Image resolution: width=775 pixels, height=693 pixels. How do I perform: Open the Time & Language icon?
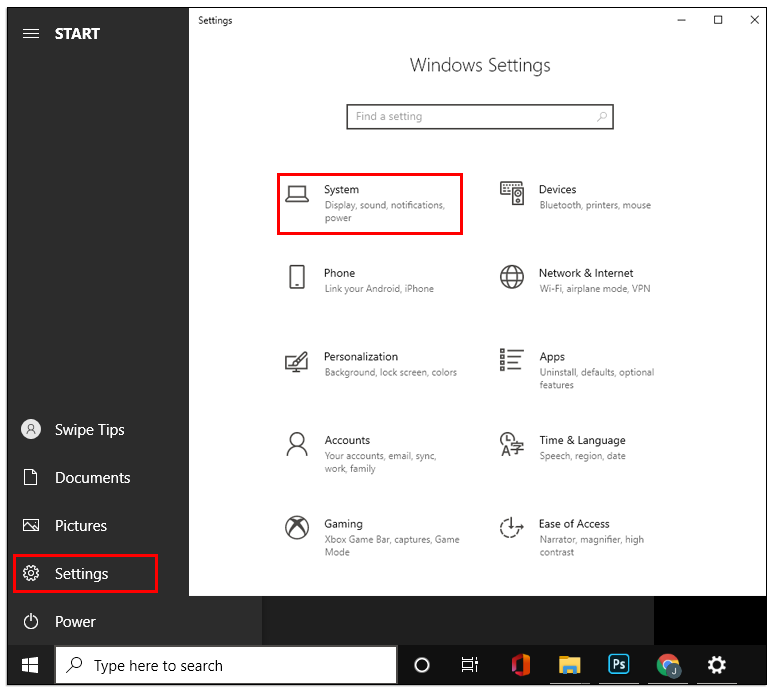512,444
